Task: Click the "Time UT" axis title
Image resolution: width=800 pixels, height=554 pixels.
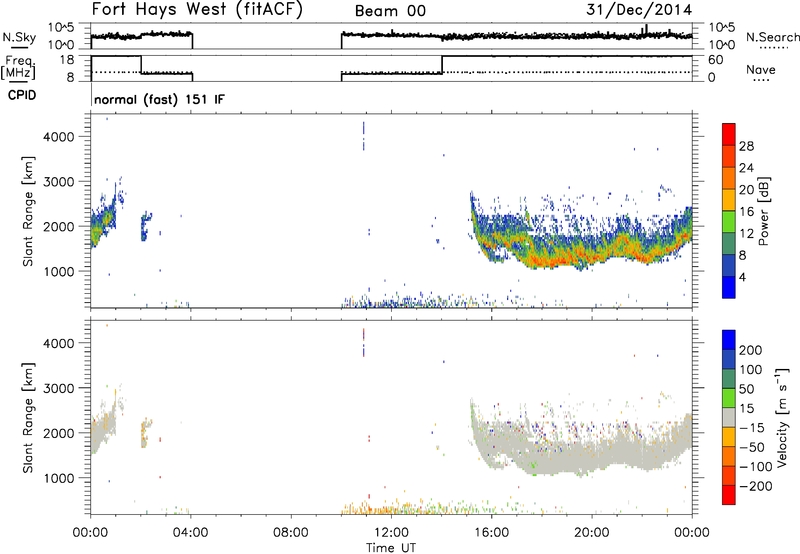Action: click(x=391, y=548)
